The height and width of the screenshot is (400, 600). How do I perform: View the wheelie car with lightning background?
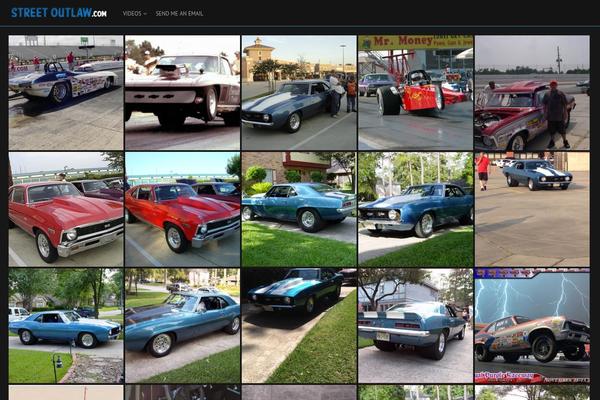click(x=532, y=326)
